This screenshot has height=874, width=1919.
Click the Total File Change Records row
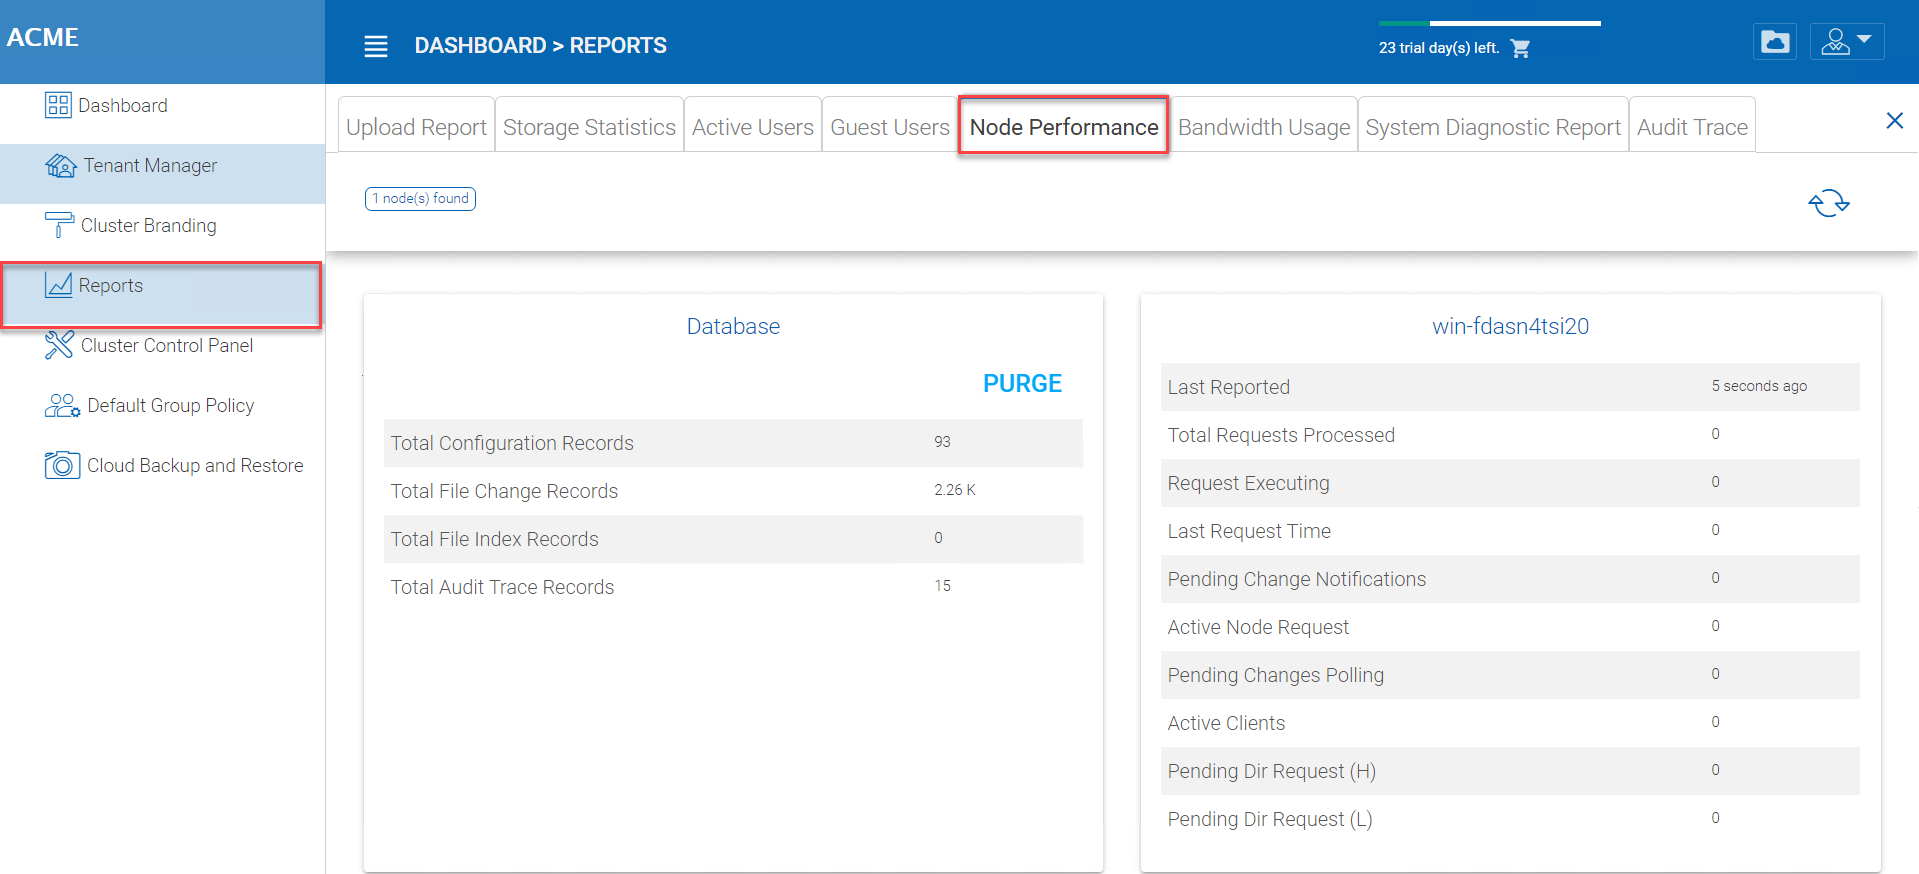coord(733,491)
